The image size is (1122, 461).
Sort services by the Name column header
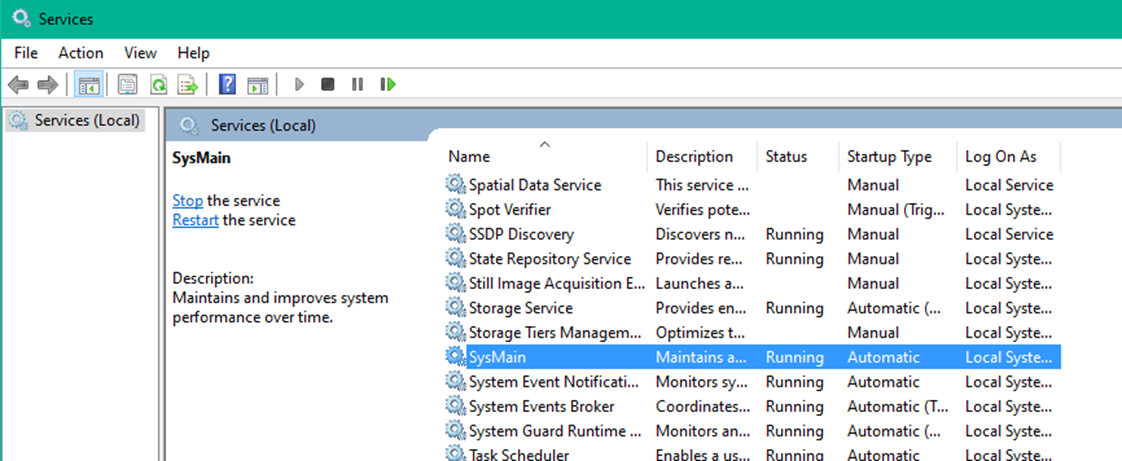pos(469,157)
